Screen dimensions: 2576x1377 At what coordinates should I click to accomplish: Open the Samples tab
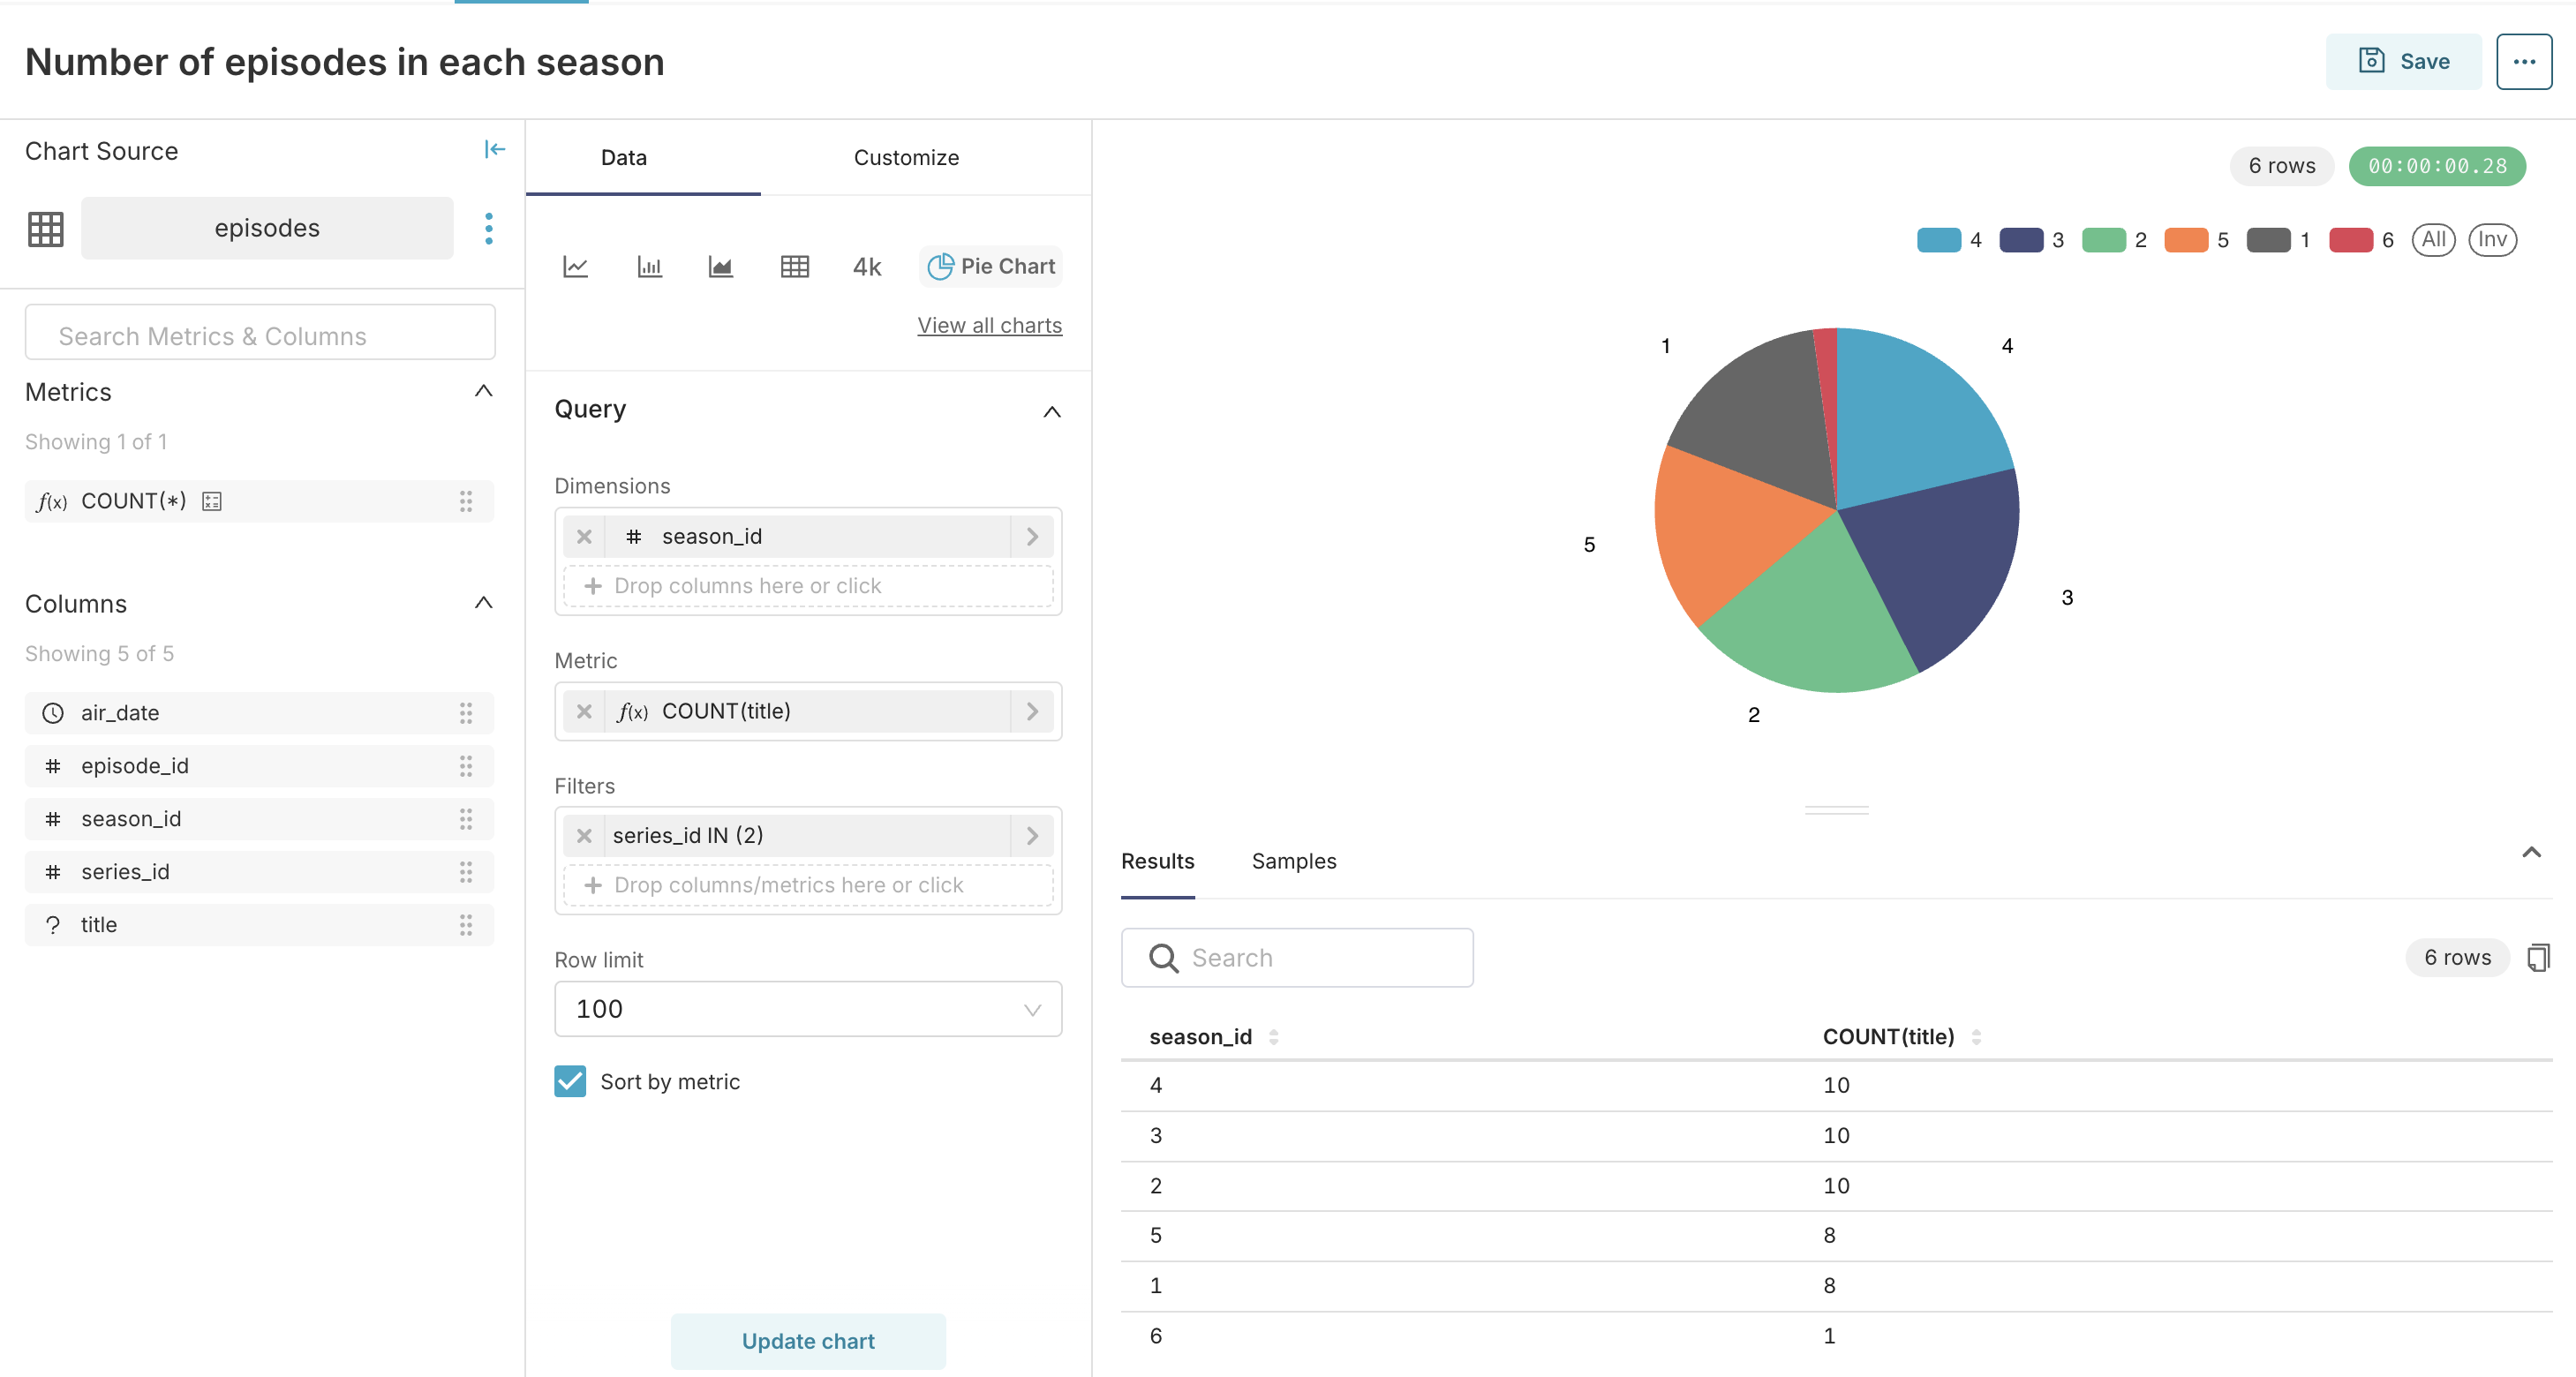pyautogui.click(x=1293, y=861)
